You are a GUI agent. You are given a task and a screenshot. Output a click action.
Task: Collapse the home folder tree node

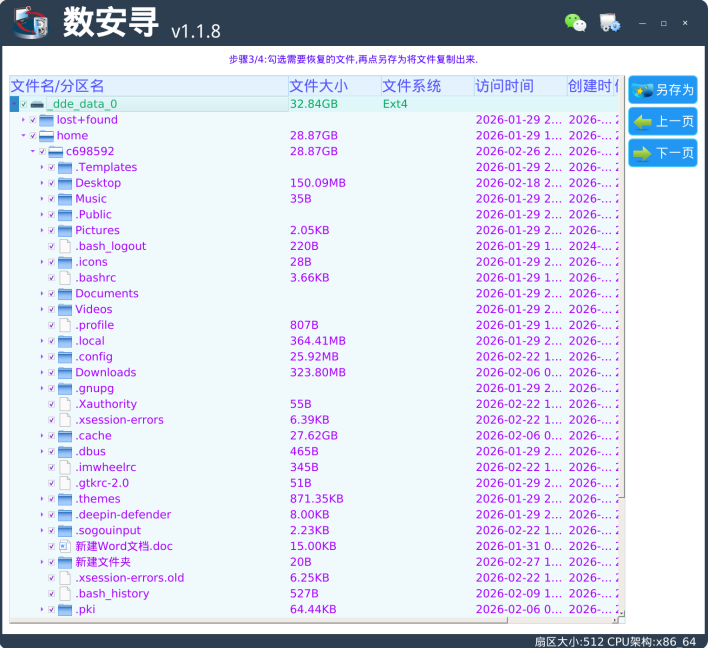tap(23, 136)
